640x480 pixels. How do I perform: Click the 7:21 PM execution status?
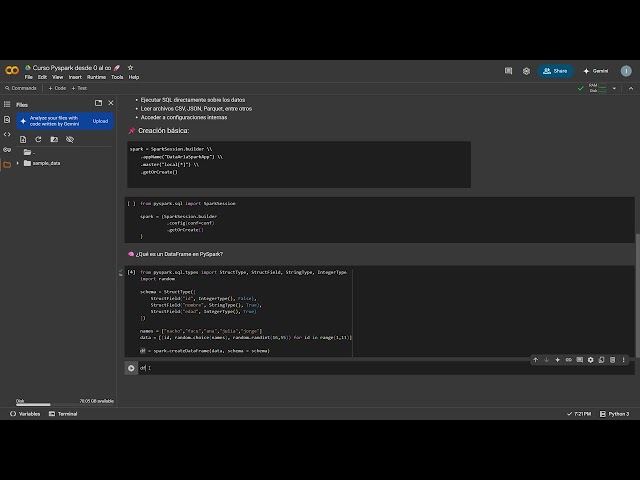(x=579, y=414)
